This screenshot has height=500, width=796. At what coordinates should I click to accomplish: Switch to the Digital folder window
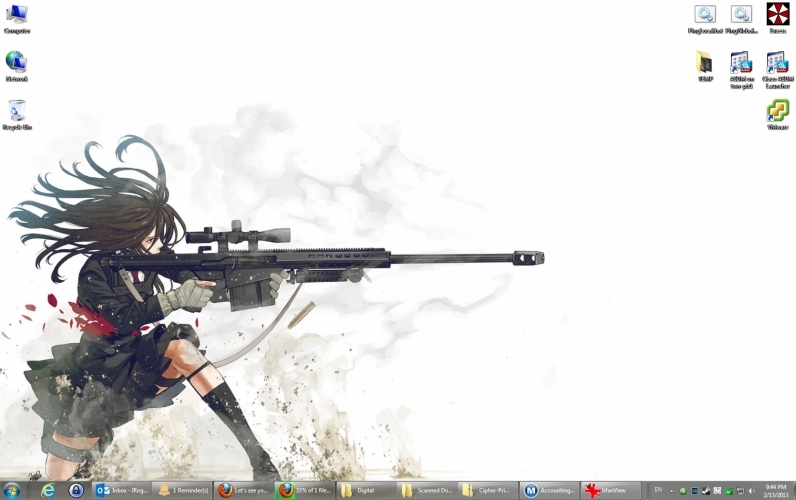click(x=366, y=490)
